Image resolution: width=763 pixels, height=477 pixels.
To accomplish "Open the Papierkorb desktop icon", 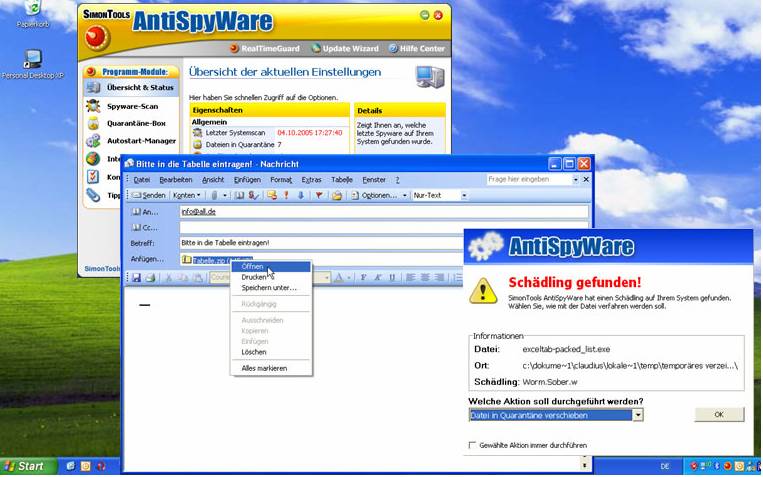I will point(33,14).
